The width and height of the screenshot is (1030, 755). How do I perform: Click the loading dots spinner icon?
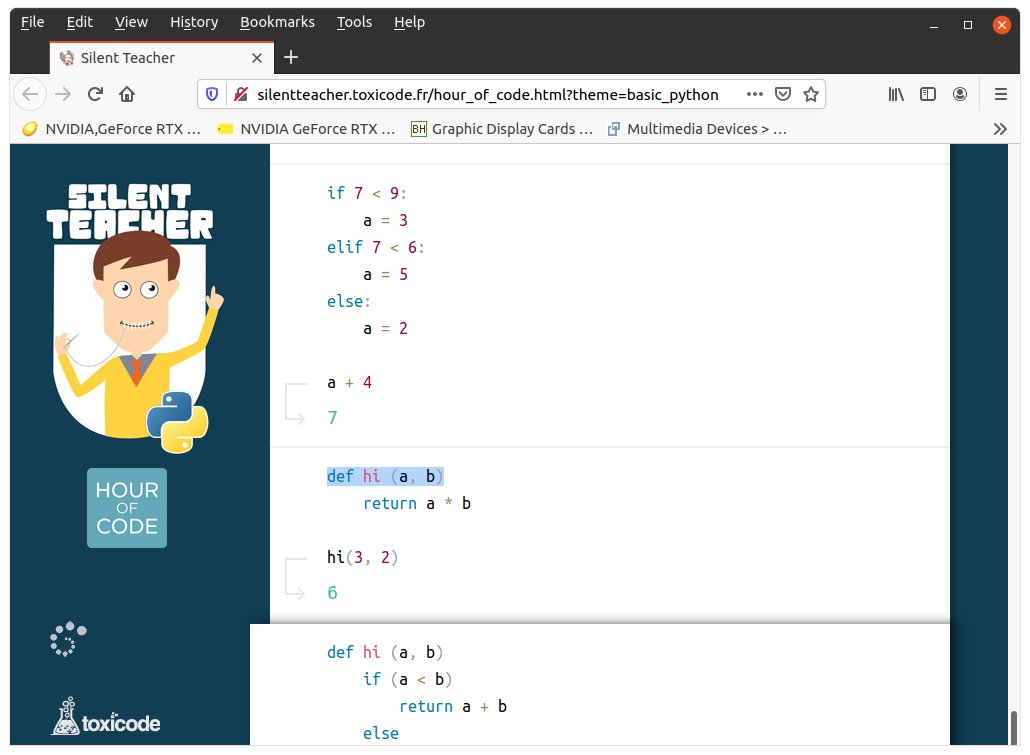point(68,639)
